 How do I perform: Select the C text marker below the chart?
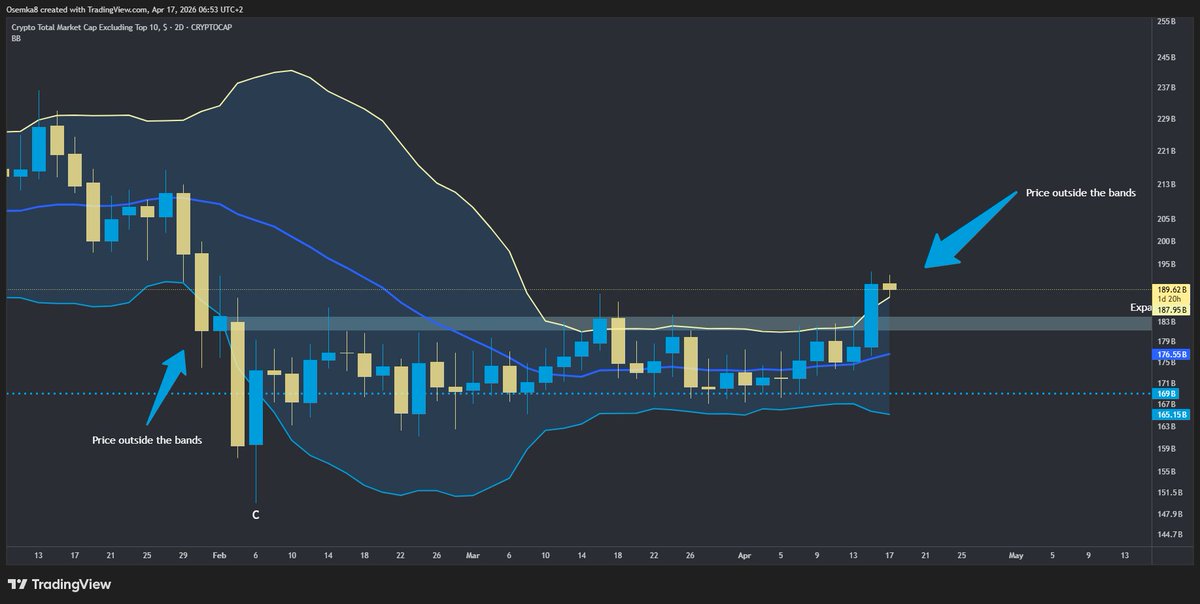tap(255, 514)
